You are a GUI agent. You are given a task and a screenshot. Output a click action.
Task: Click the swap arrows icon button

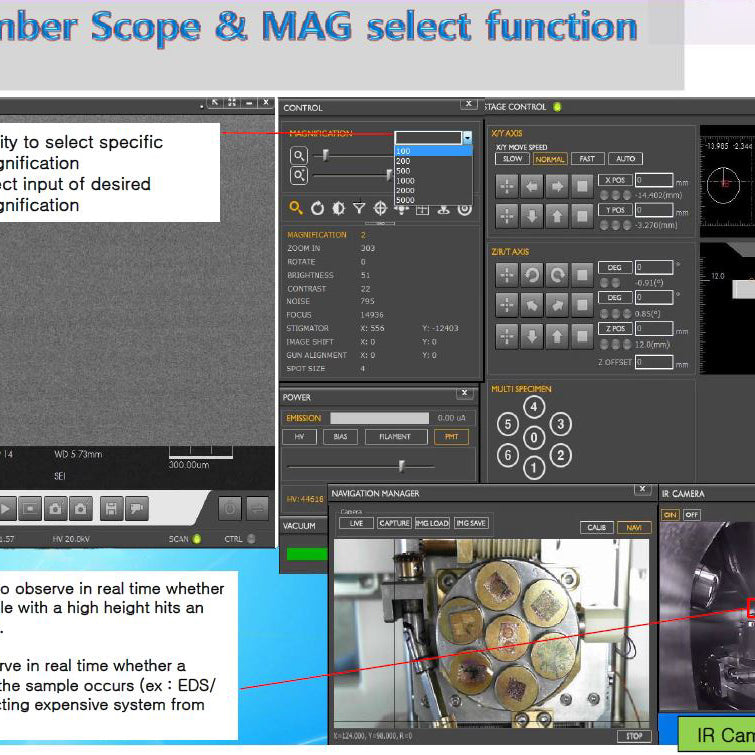(258, 508)
